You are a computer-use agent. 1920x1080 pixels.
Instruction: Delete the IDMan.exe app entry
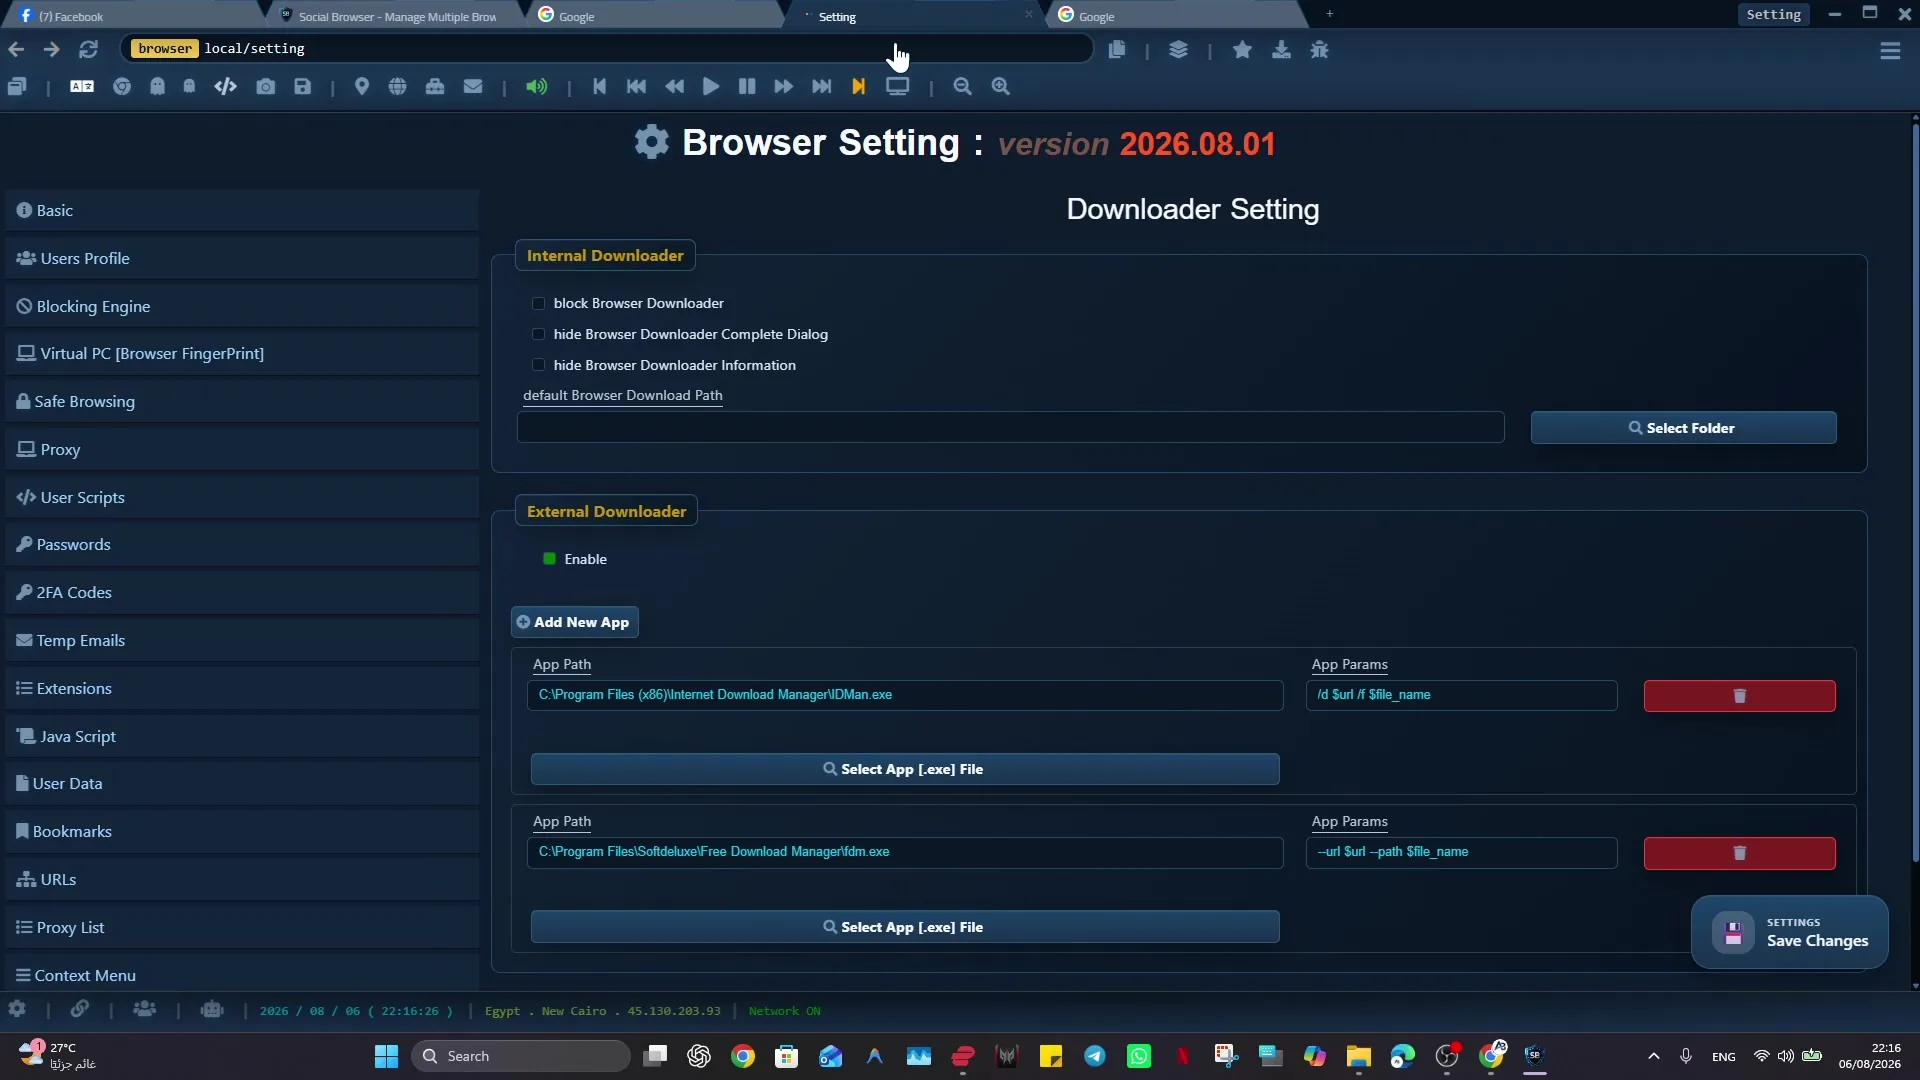coord(1739,696)
